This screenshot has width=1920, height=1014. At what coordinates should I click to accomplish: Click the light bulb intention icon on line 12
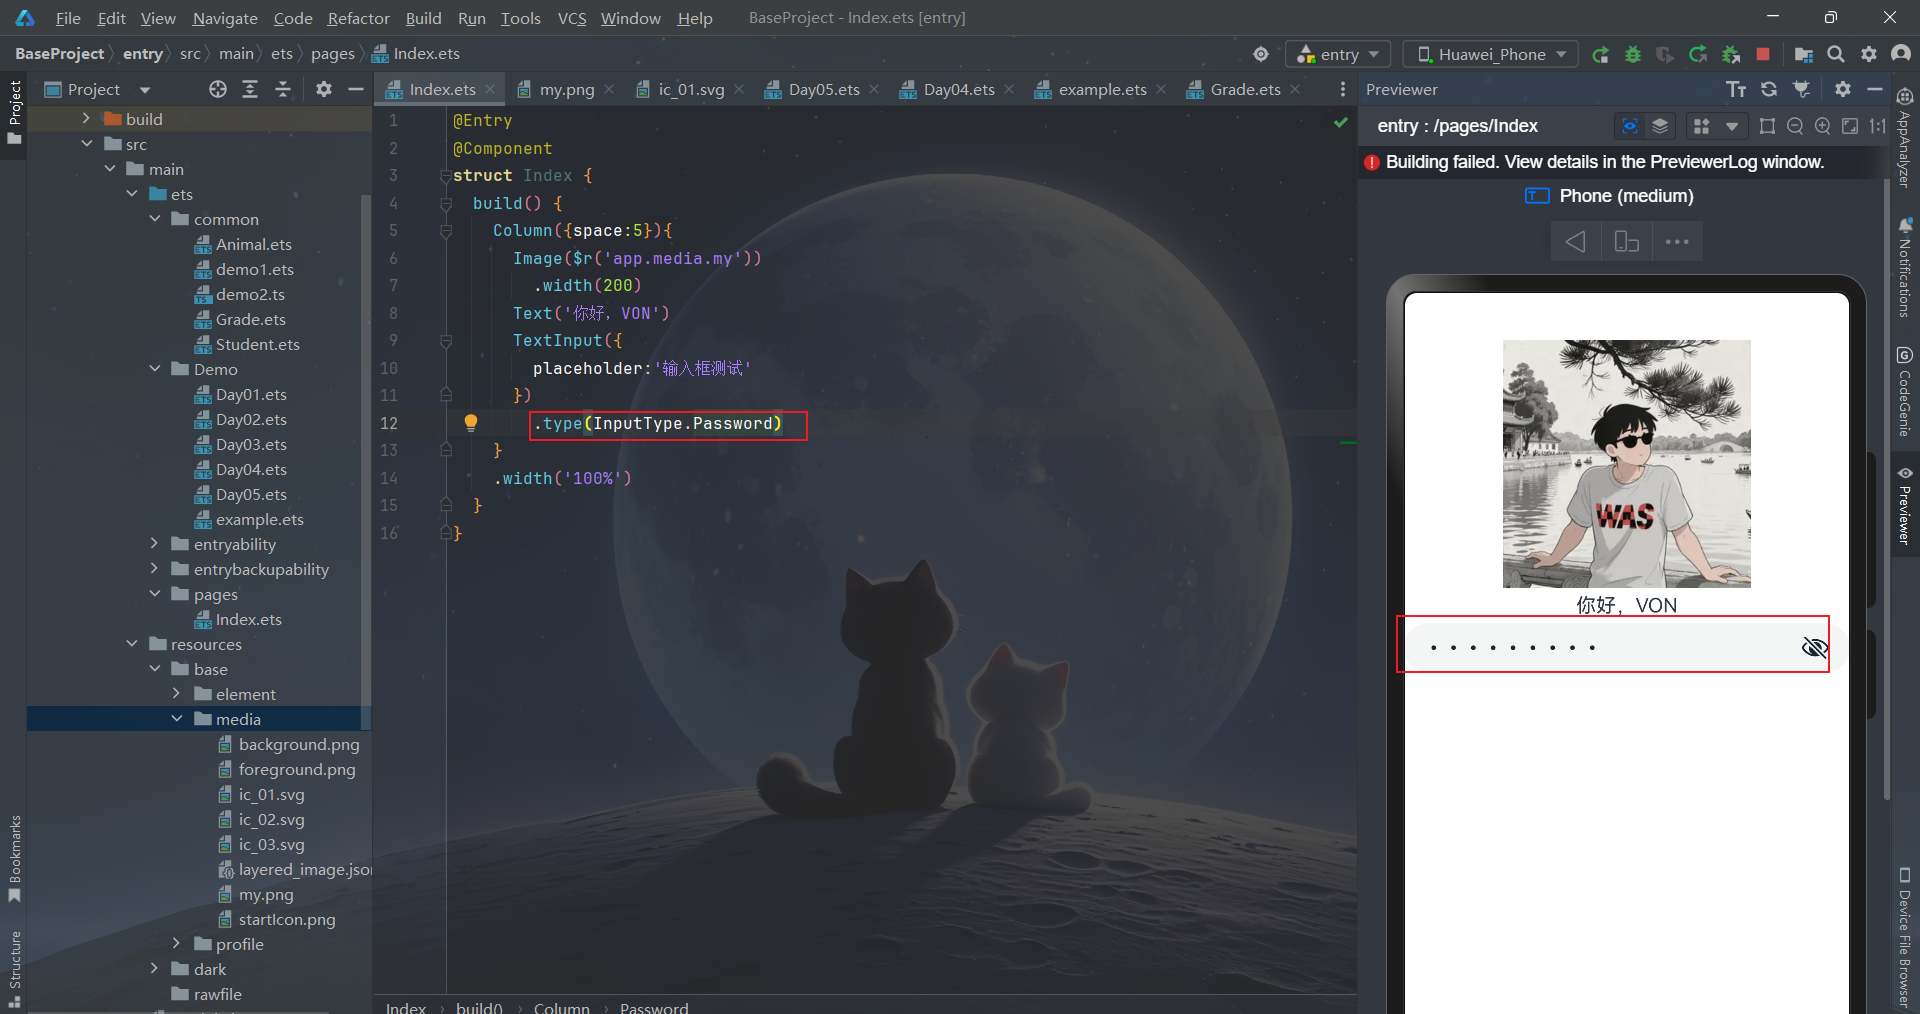(x=471, y=422)
